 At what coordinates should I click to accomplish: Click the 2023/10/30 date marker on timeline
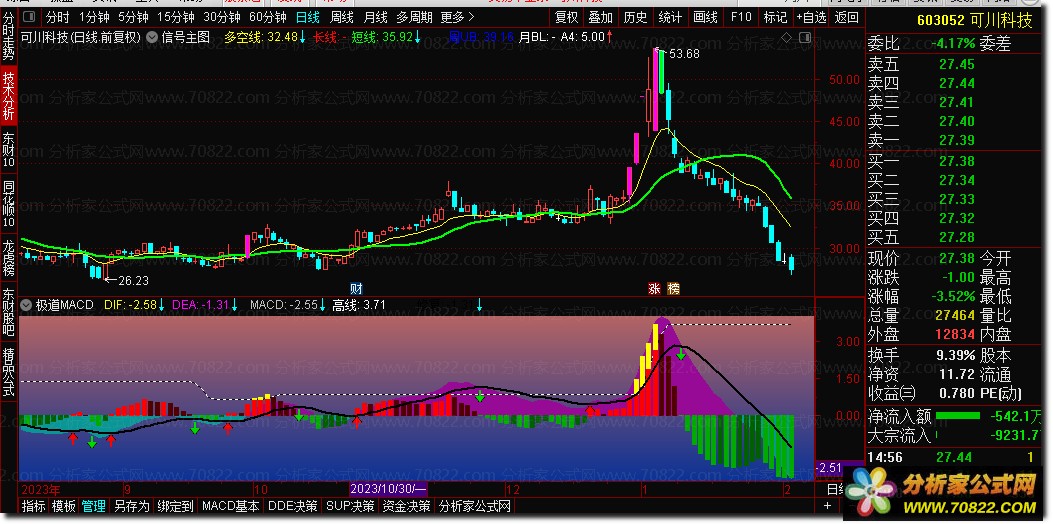tap(389, 487)
